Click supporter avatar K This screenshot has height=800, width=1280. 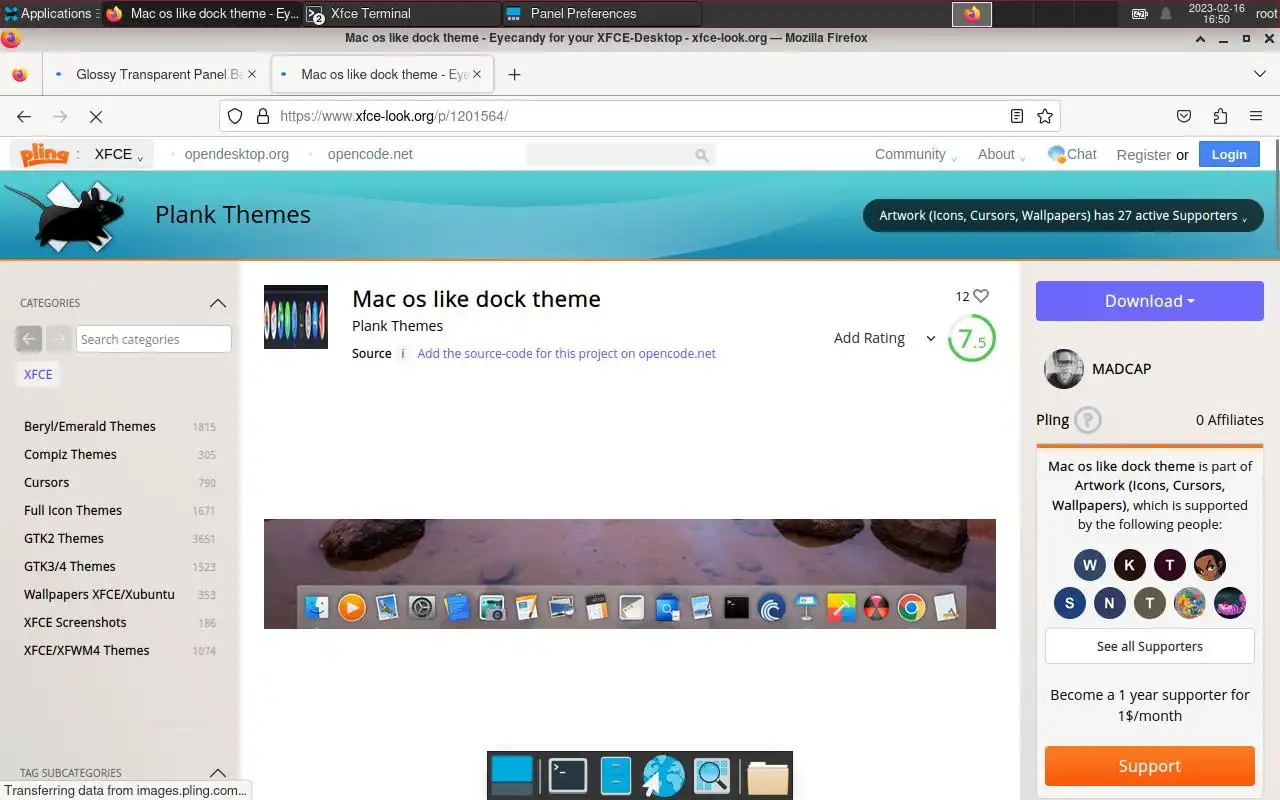[x=1130, y=565]
